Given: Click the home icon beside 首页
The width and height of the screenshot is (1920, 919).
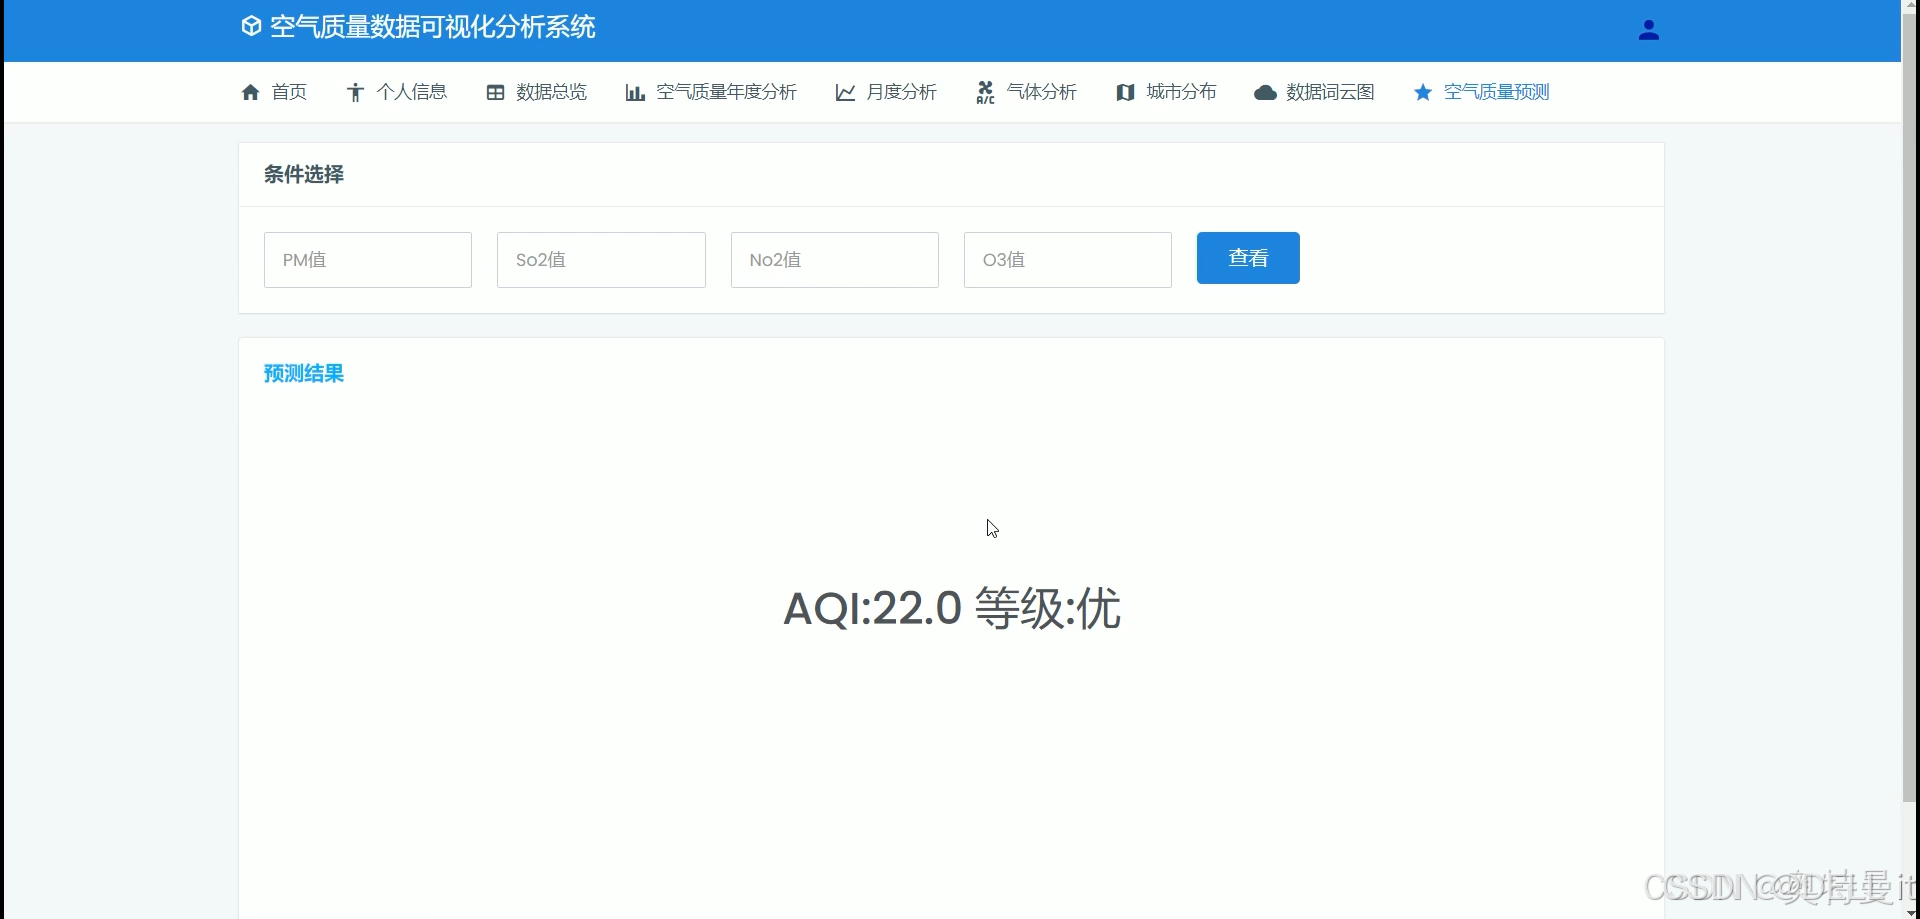Looking at the screenshot, I should coord(251,92).
